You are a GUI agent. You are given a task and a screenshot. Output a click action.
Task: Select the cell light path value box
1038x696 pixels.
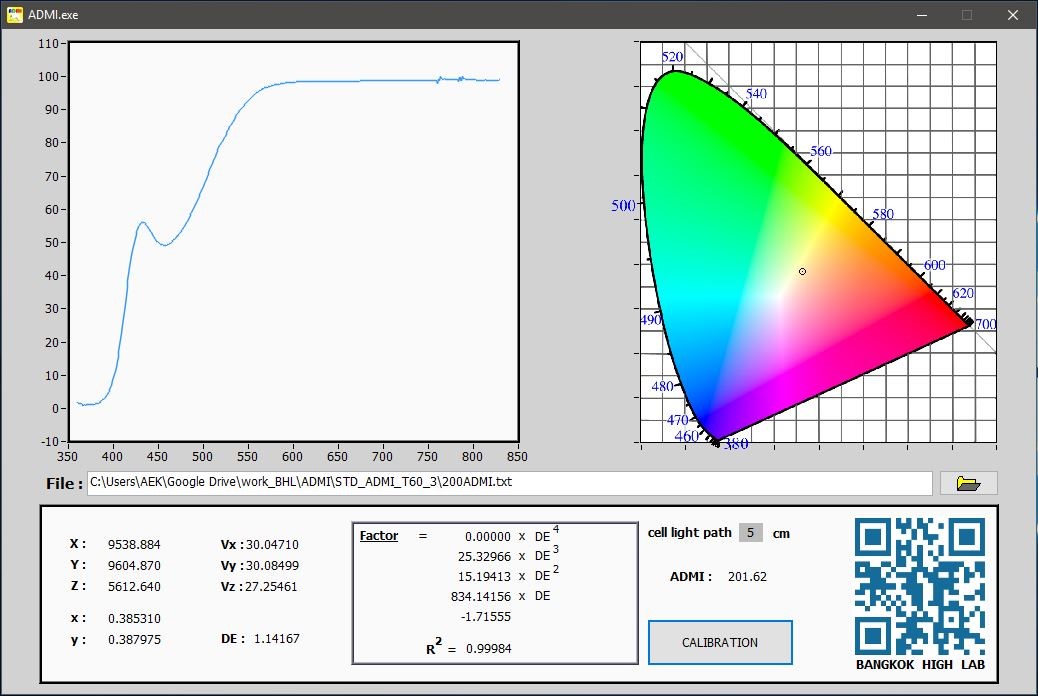point(750,533)
